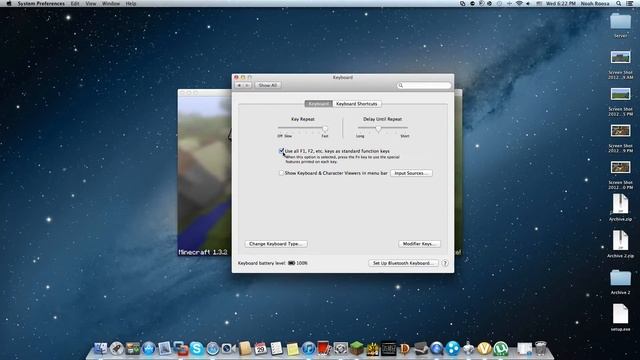
Task: Open the App Store dock icon
Action: pyautogui.click(x=149, y=348)
